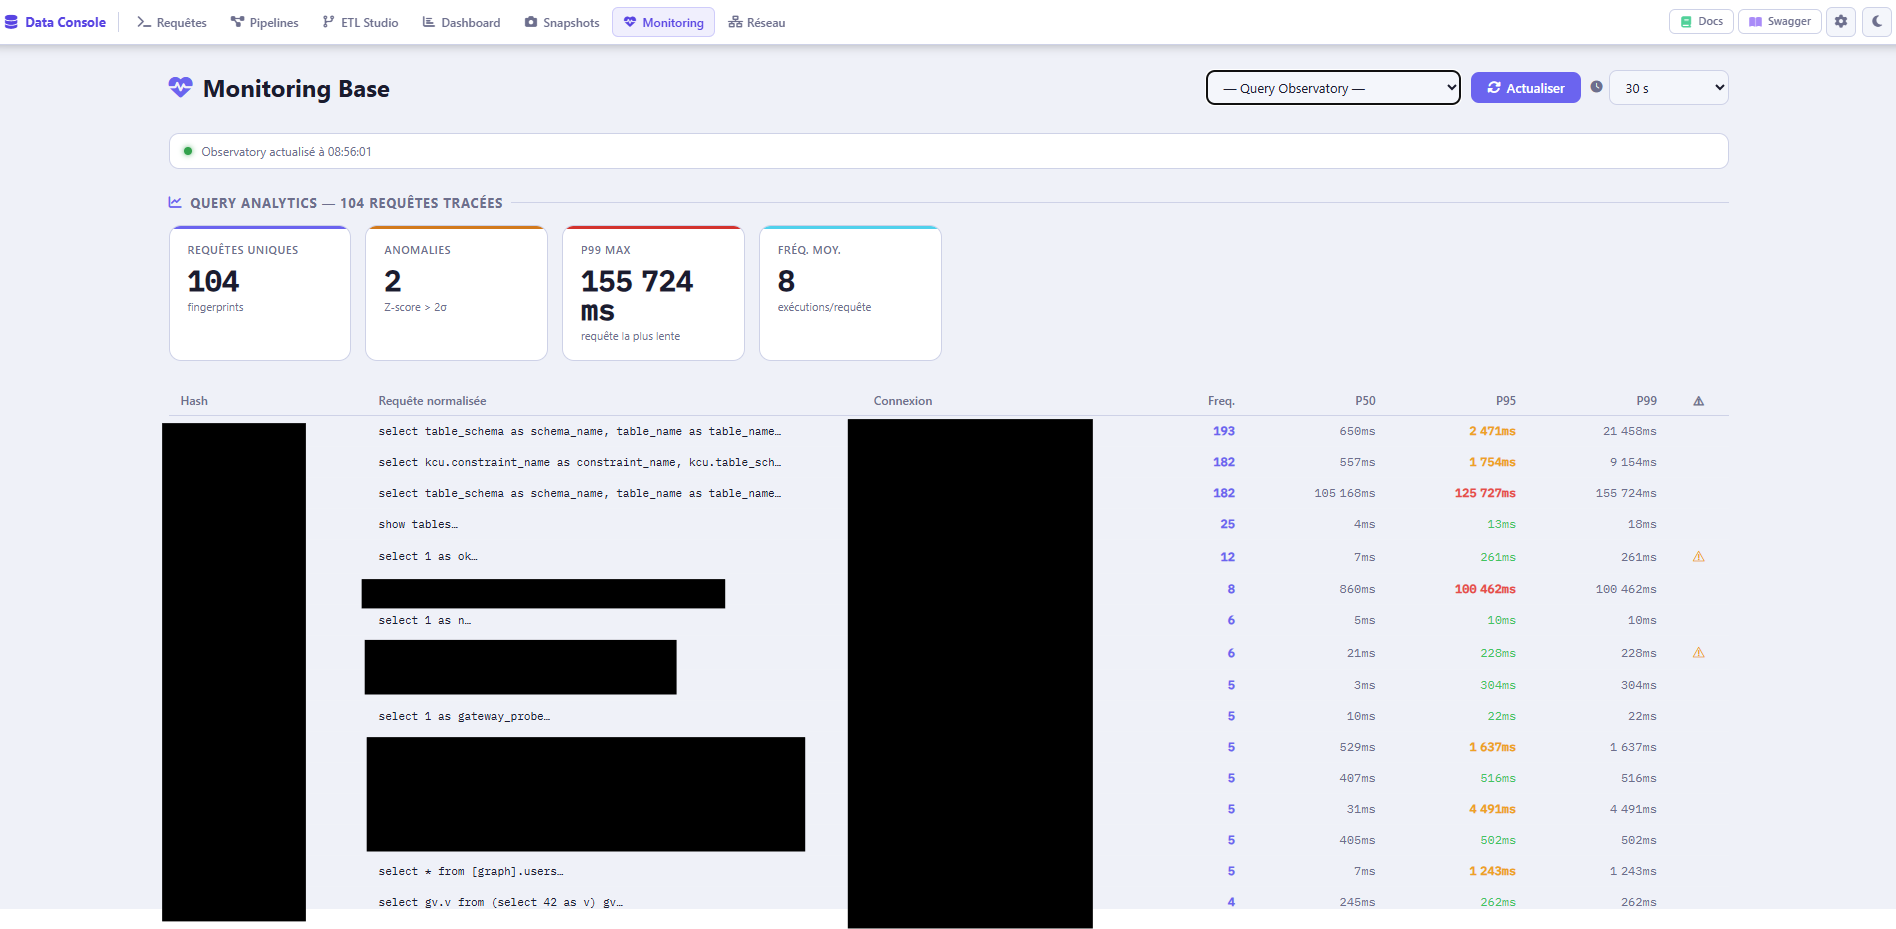Go to the Snapshots tab
The image size is (1896, 929).
pyautogui.click(x=562, y=22)
